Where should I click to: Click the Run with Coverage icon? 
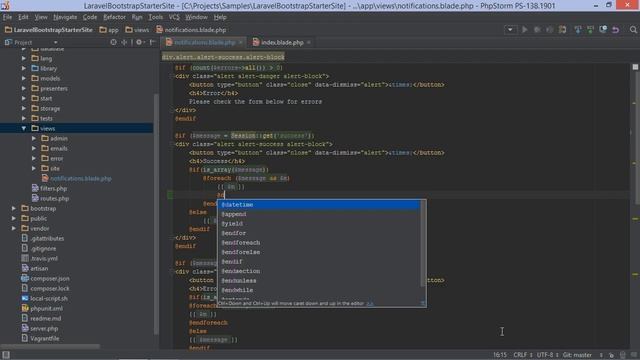pyautogui.click(x=550, y=29)
